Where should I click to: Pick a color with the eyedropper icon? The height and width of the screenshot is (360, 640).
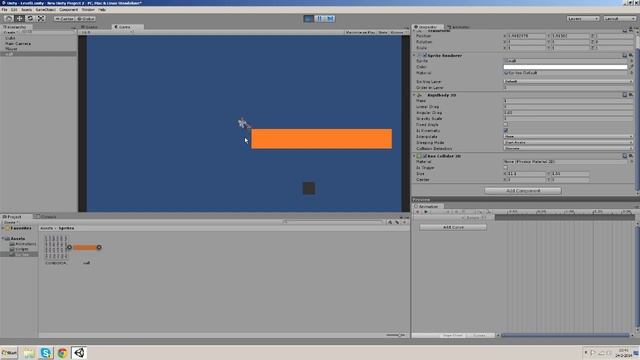pyautogui.click(x=631, y=67)
